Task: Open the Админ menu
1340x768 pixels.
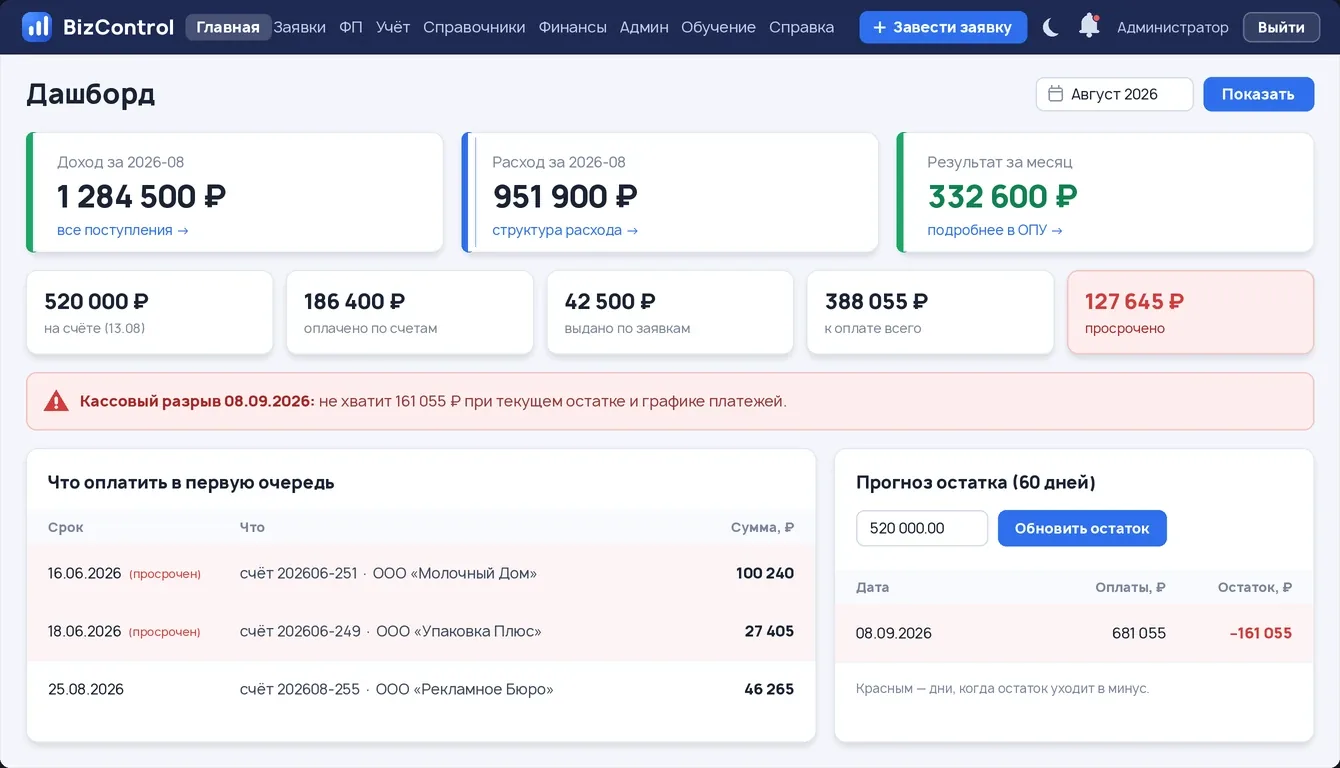Action: click(x=644, y=27)
